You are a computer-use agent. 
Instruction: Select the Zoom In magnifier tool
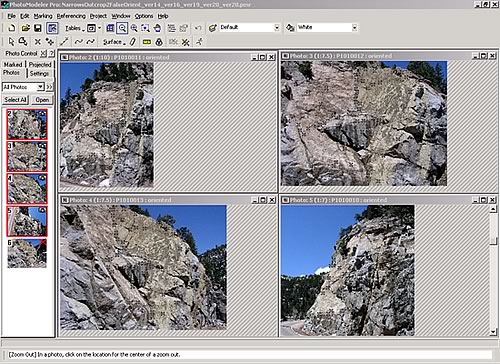pyautogui.click(x=134, y=28)
